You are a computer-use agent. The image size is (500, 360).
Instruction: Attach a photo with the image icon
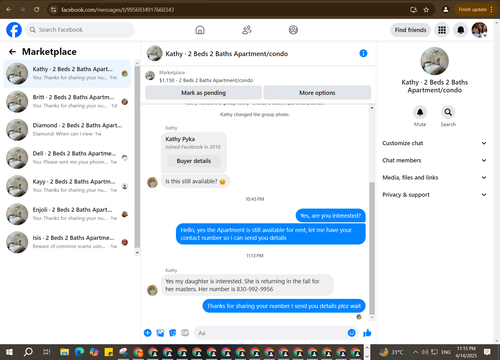[160, 333]
